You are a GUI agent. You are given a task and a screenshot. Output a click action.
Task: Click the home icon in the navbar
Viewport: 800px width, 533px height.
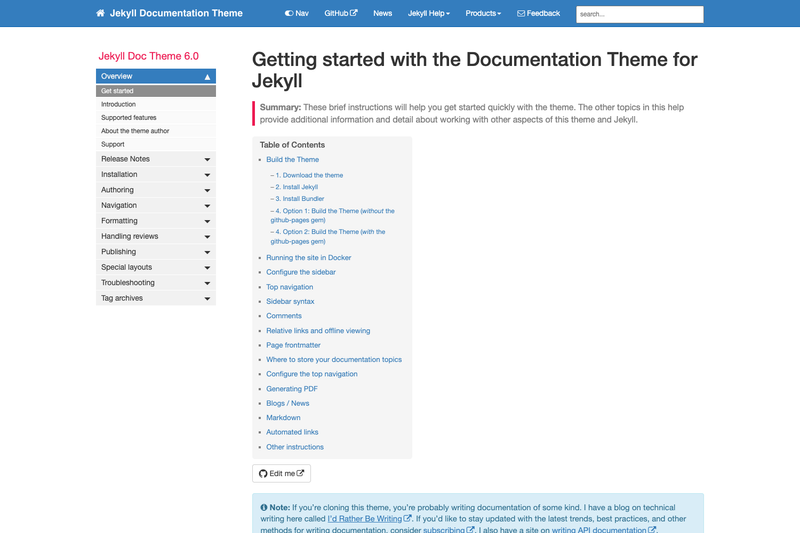[x=100, y=13]
